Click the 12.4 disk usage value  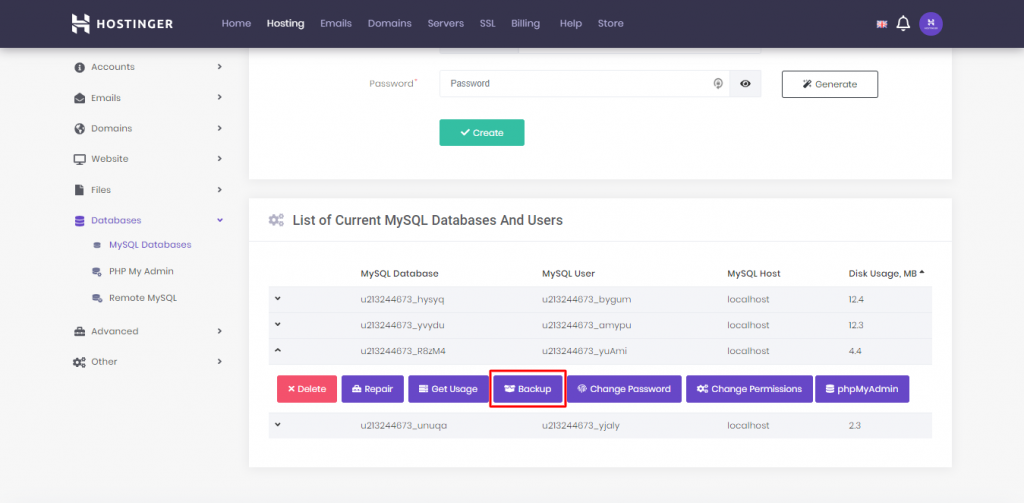click(x=856, y=299)
